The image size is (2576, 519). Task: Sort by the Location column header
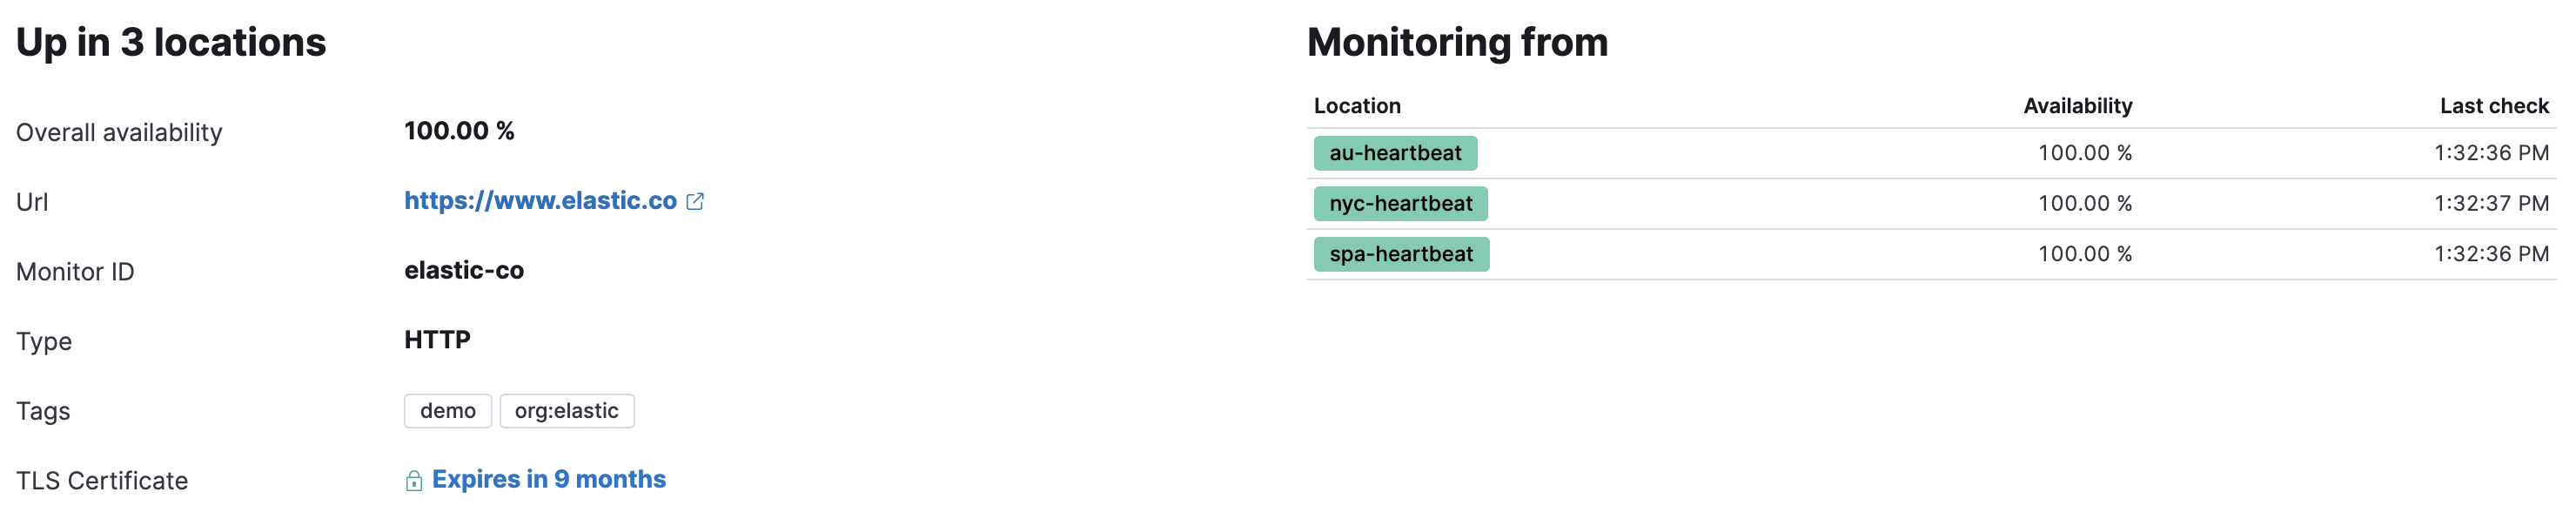(x=1356, y=105)
